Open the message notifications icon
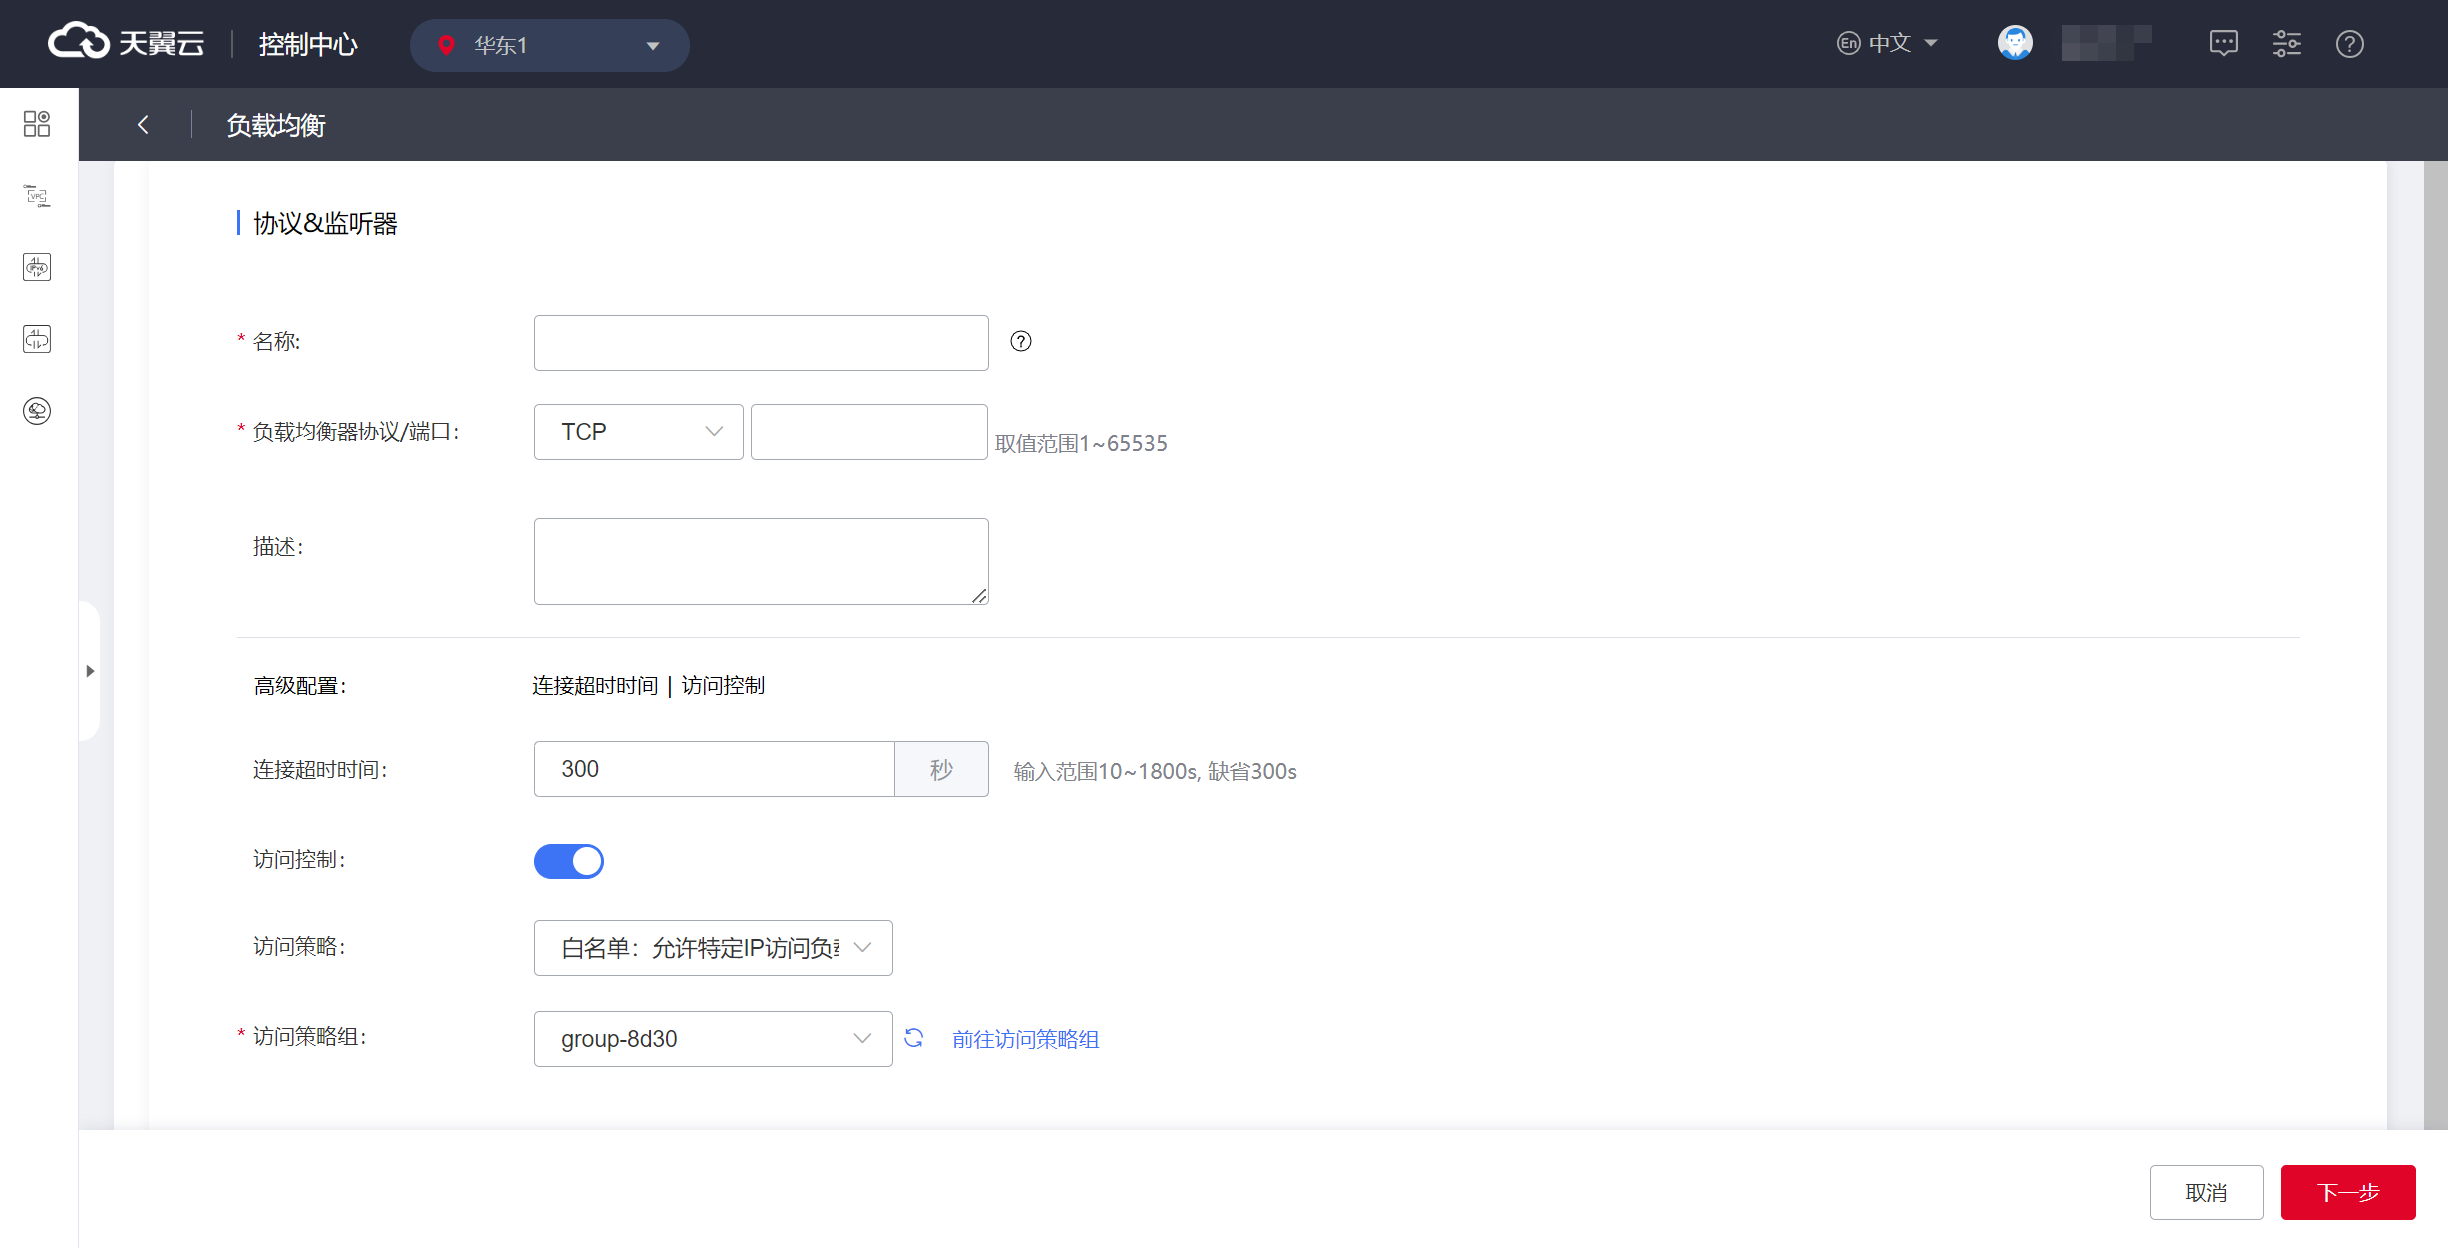This screenshot has height=1248, width=2448. click(x=2223, y=44)
